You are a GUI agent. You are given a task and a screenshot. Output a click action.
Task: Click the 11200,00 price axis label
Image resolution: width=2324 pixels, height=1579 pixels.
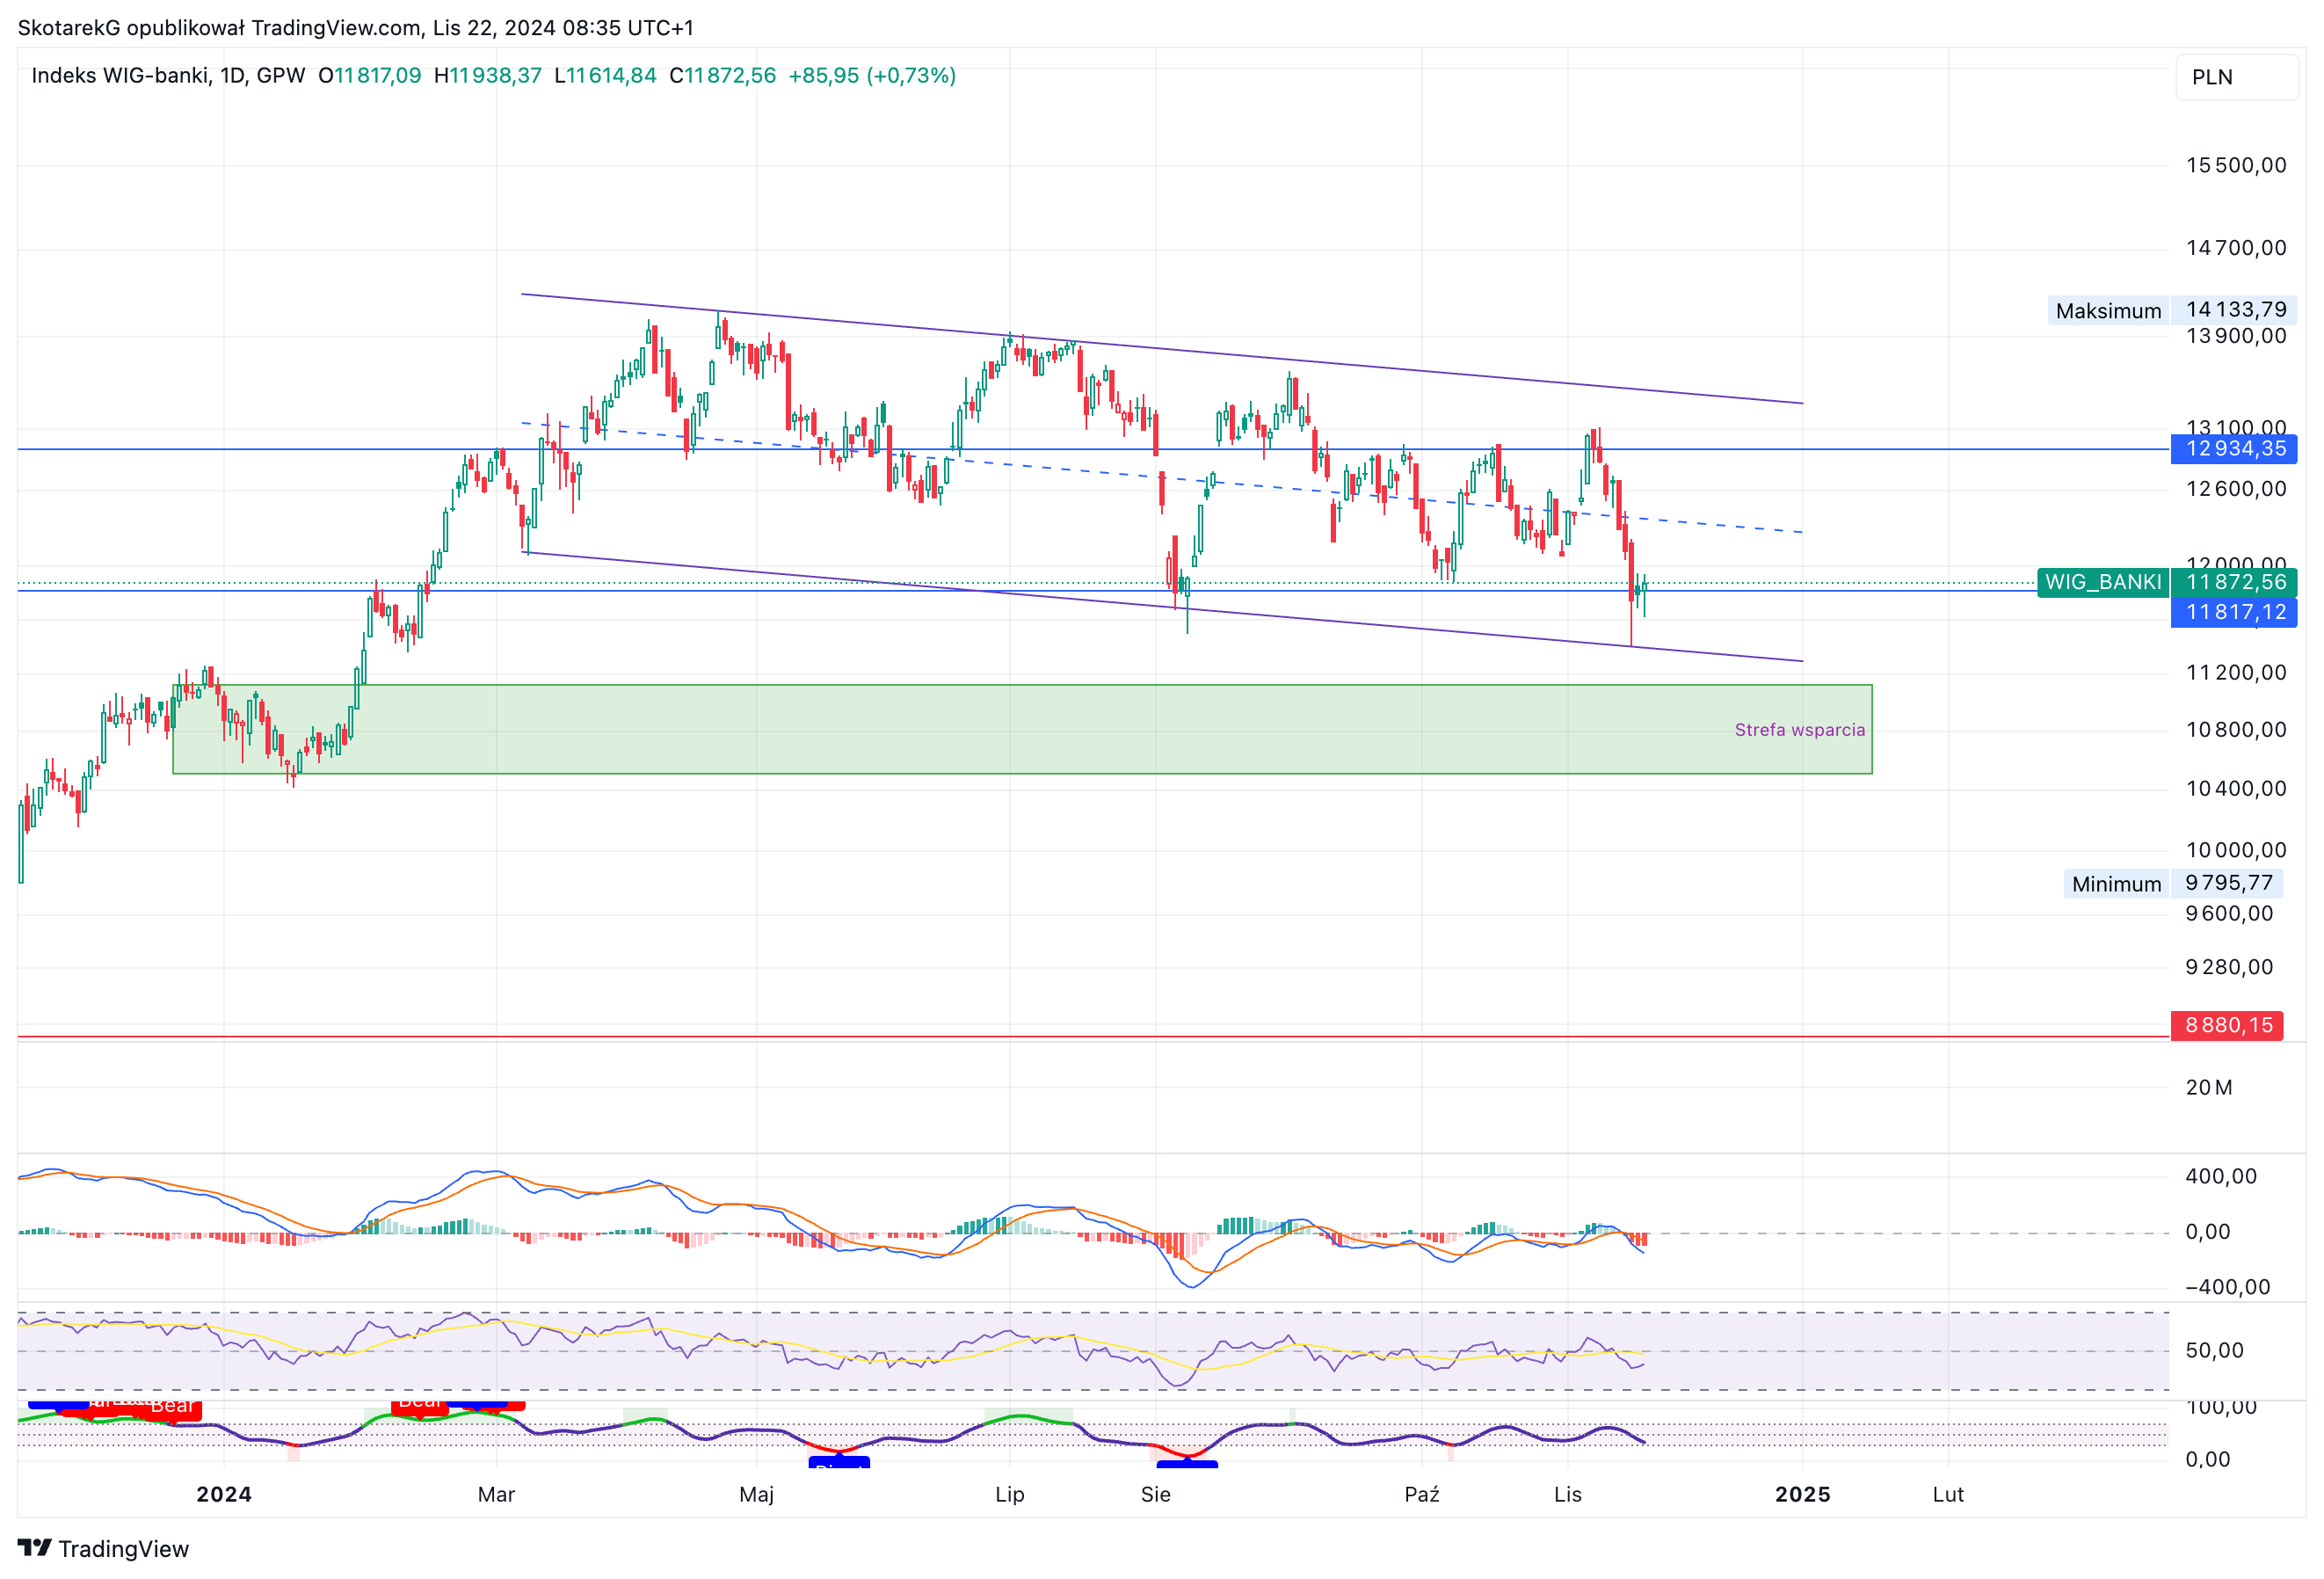tap(2235, 673)
